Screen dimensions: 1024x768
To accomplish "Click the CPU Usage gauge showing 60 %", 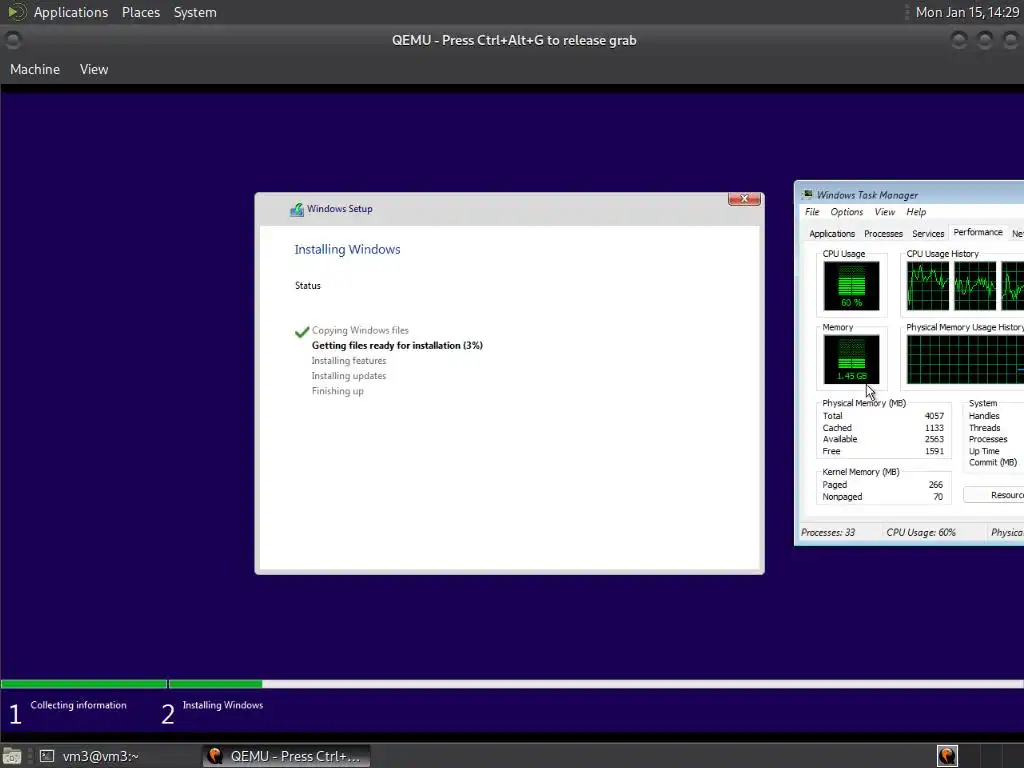I will click(x=851, y=285).
